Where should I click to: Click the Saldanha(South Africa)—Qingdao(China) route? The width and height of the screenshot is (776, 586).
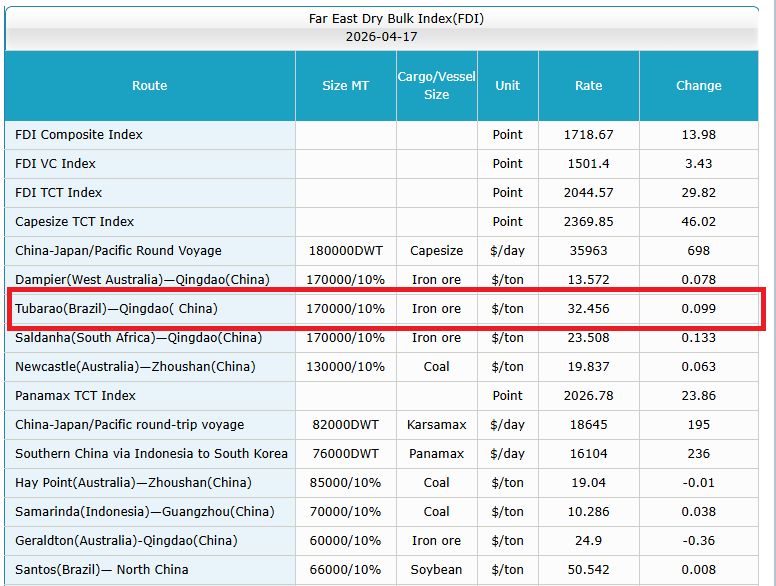(x=139, y=338)
